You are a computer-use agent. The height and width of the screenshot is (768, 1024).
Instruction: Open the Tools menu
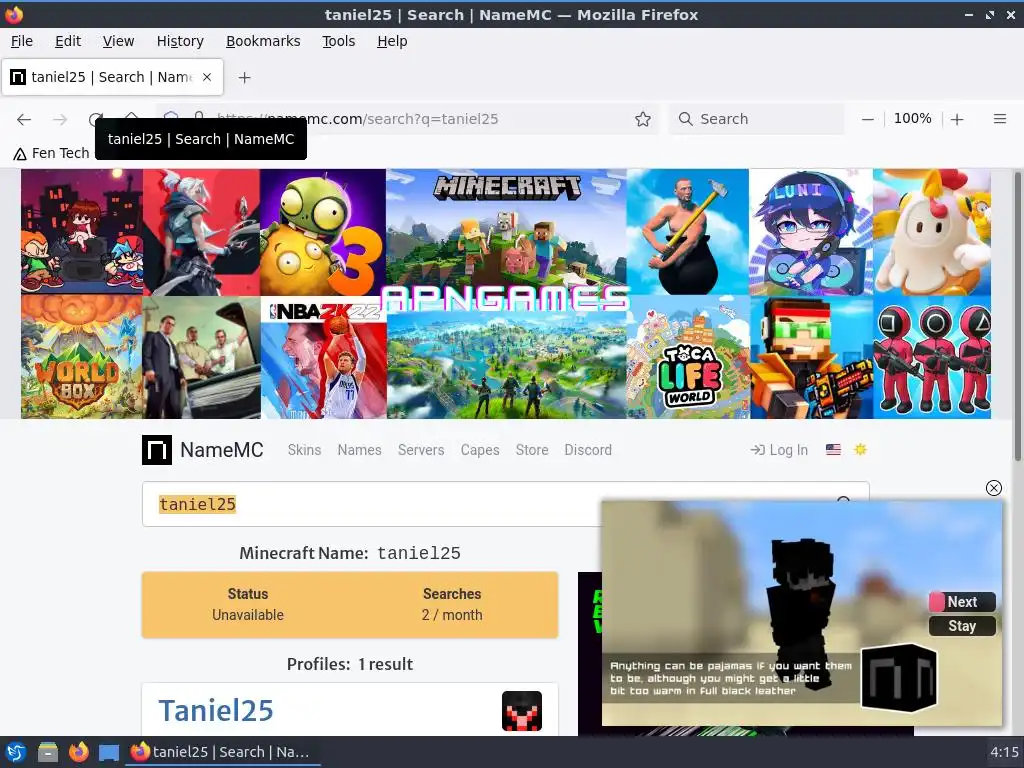click(338, 41)
